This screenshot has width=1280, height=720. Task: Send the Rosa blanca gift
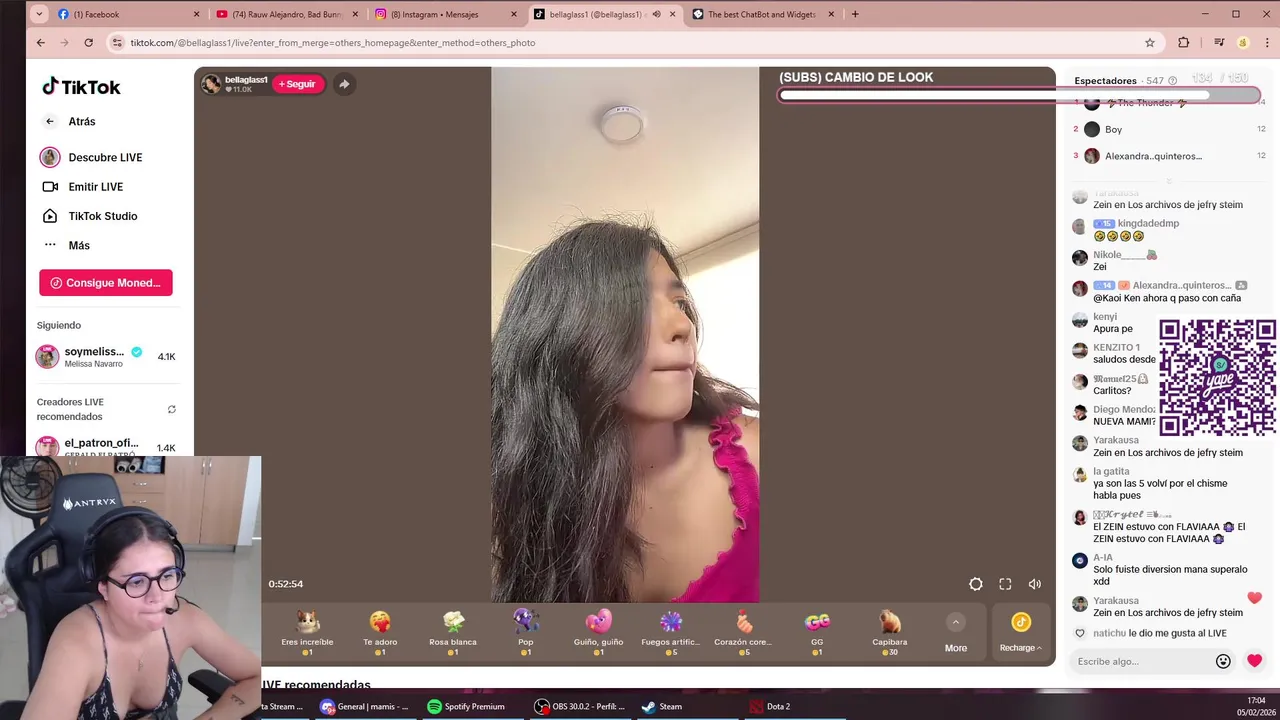(x=453, y=632)
